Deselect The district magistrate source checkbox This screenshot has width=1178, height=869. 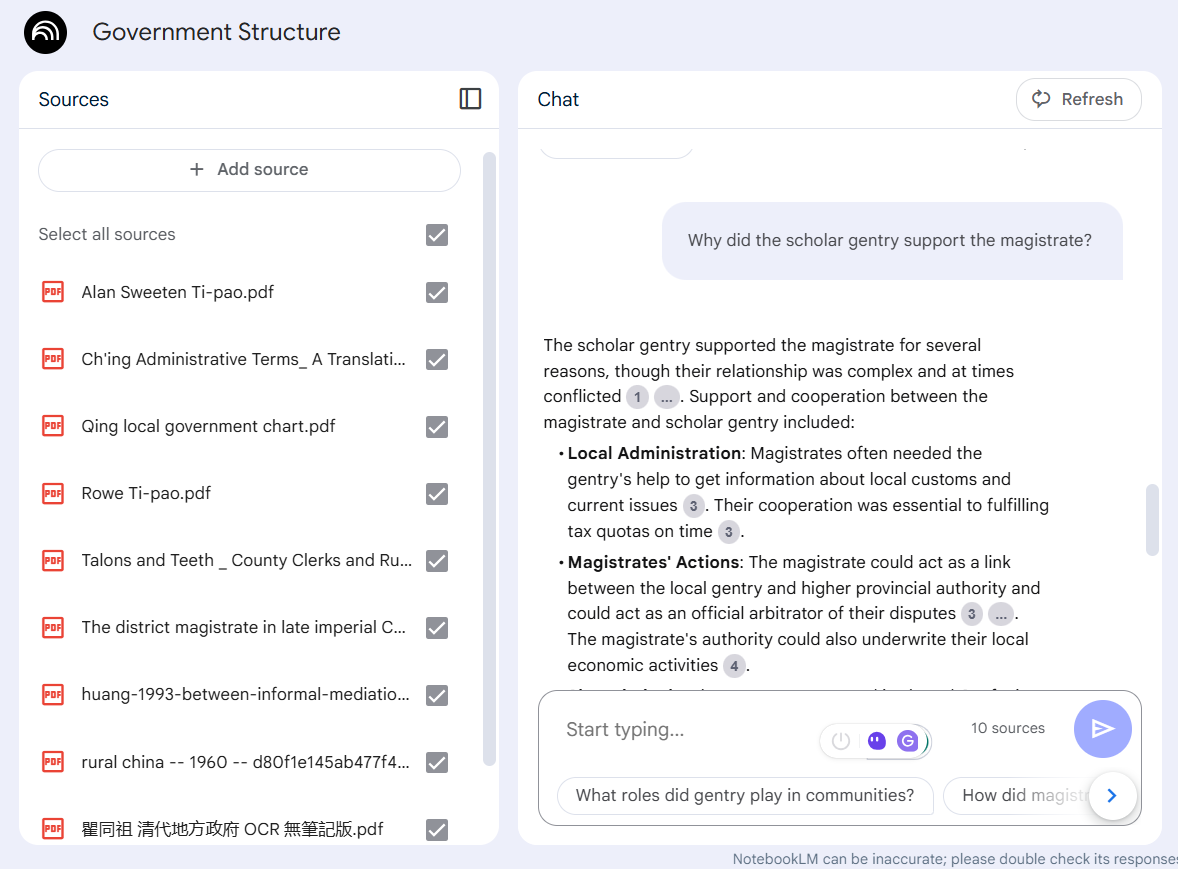click(x=436, y=628)
